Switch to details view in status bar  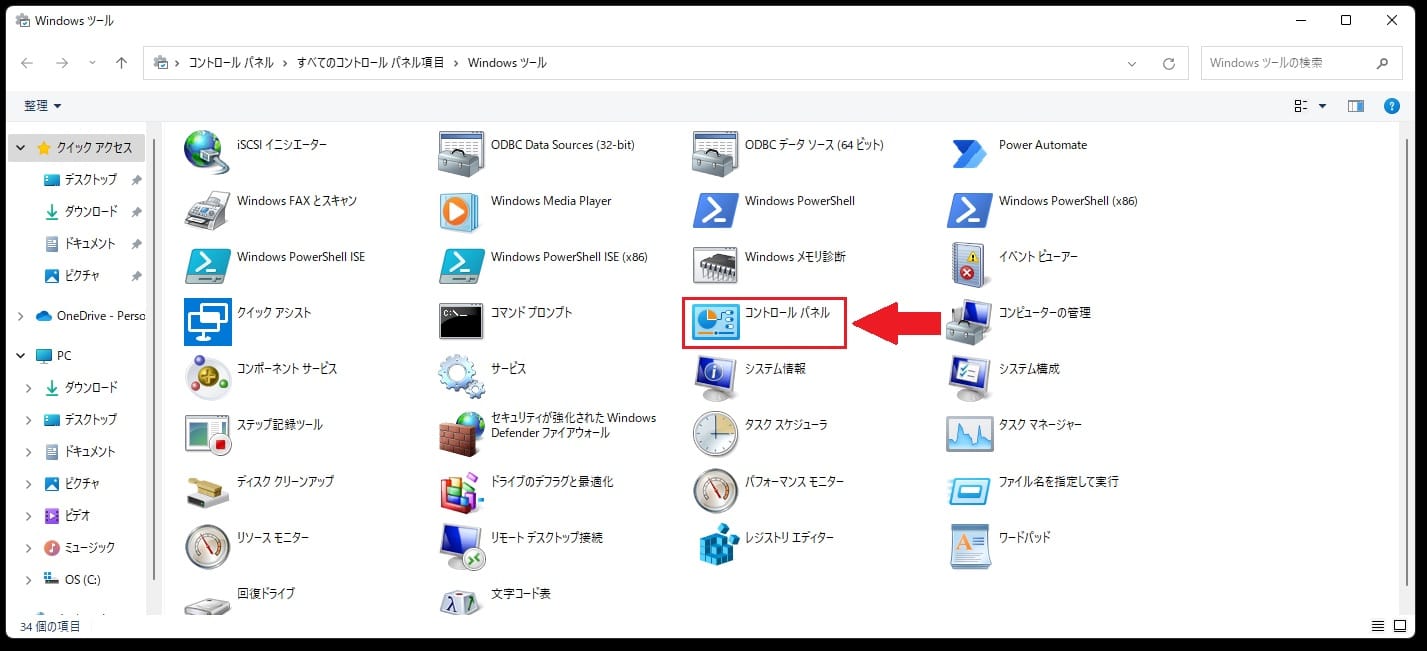pyautogui.click(x=1378, y=627)
